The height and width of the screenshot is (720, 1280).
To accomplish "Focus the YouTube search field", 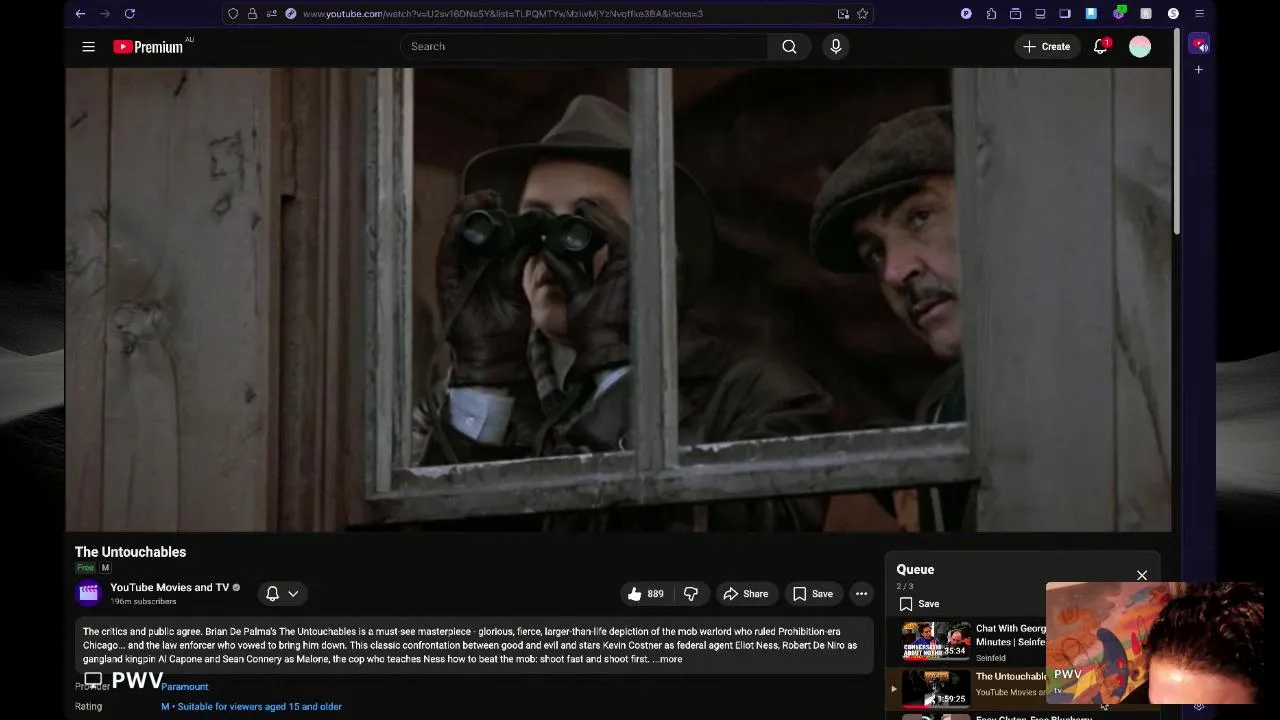I will coord(584,46).
